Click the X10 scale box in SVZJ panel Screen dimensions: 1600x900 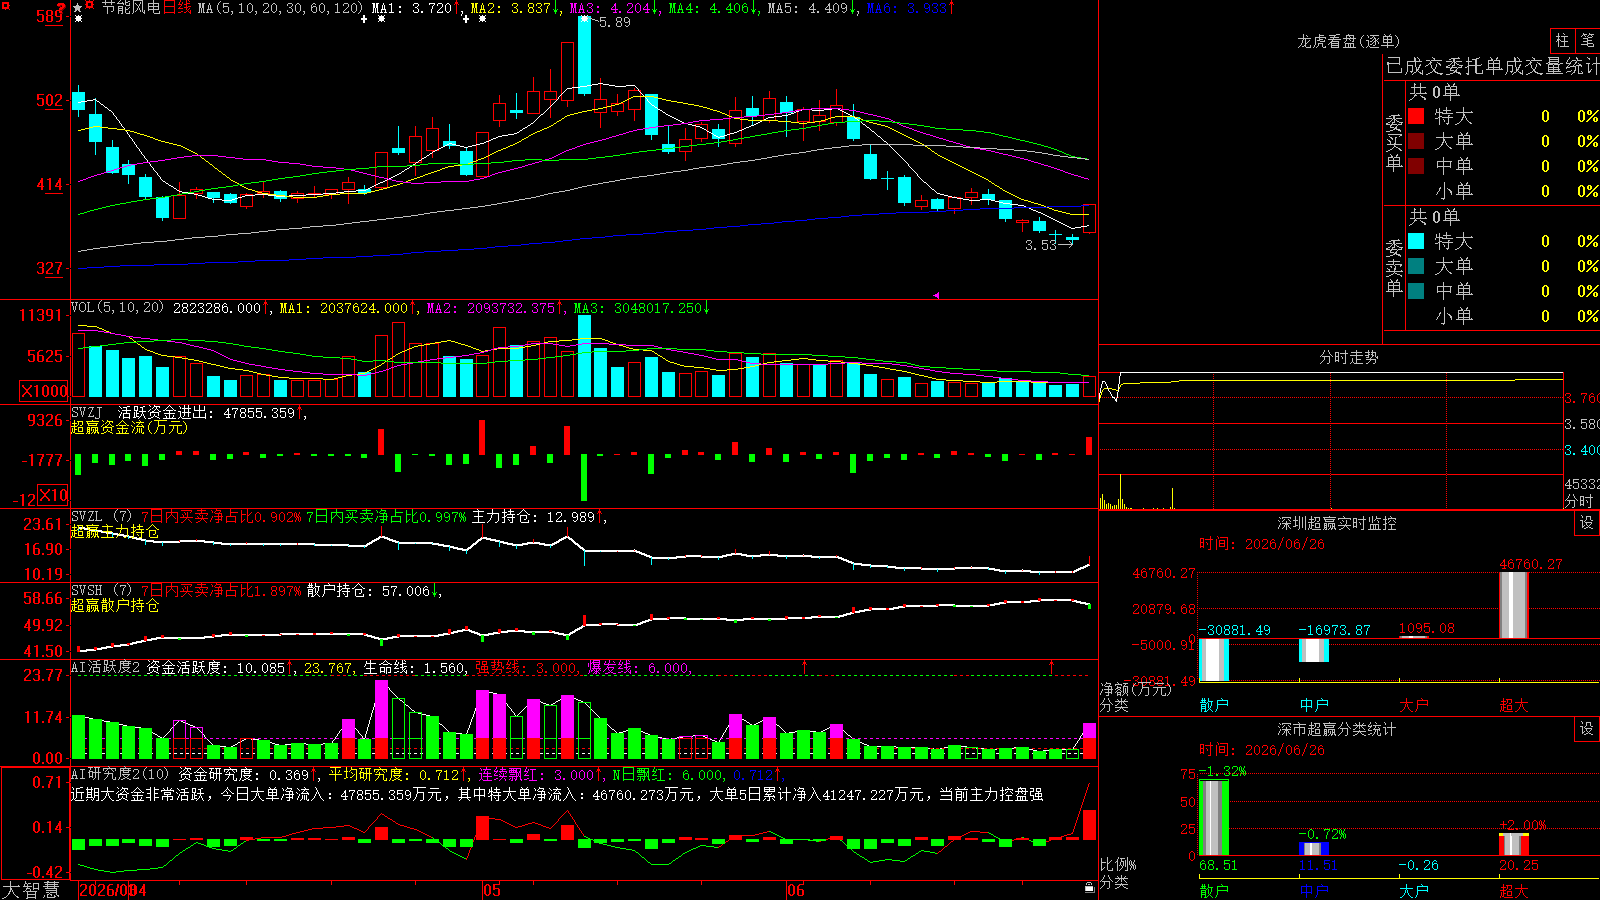[54, 495]
